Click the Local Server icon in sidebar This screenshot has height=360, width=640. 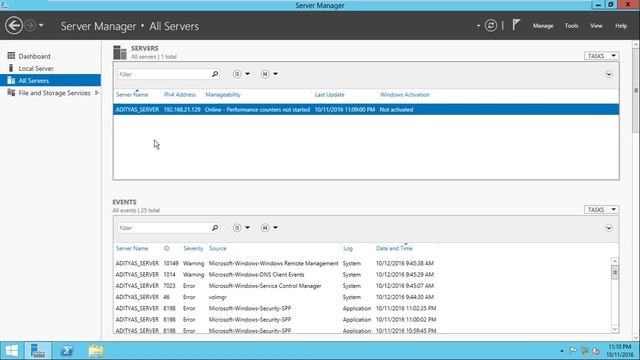11,68
